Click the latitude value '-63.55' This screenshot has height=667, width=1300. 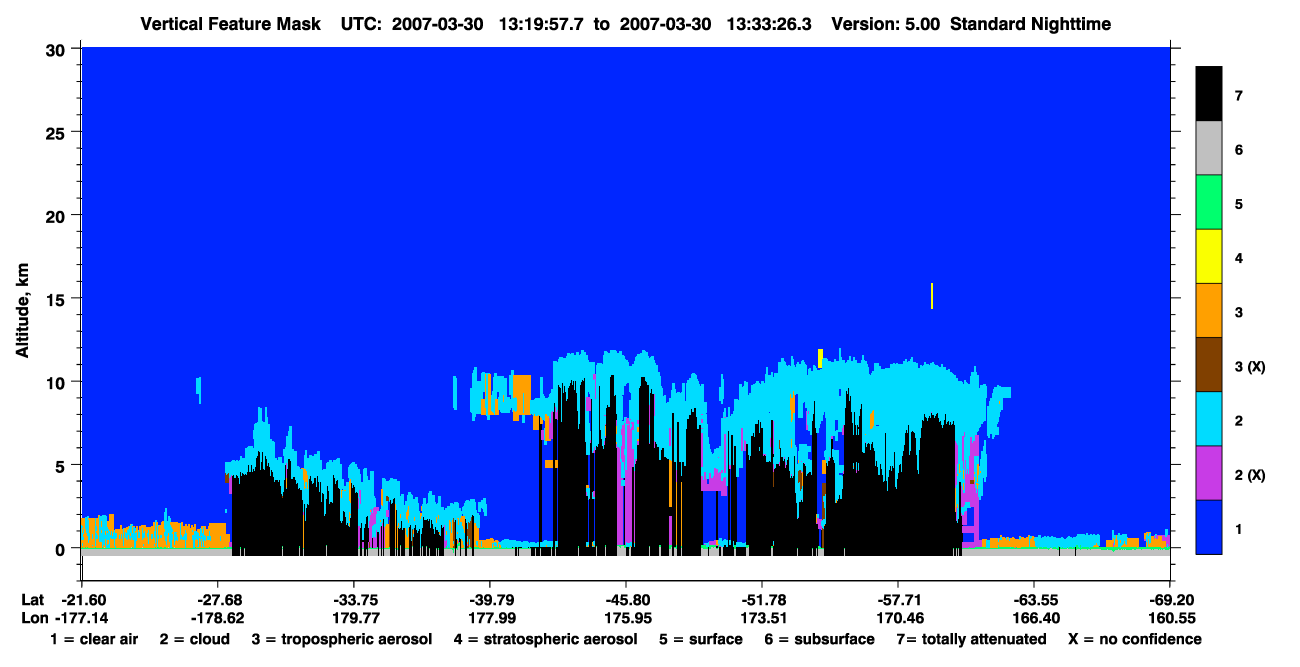coord(1033,600)
